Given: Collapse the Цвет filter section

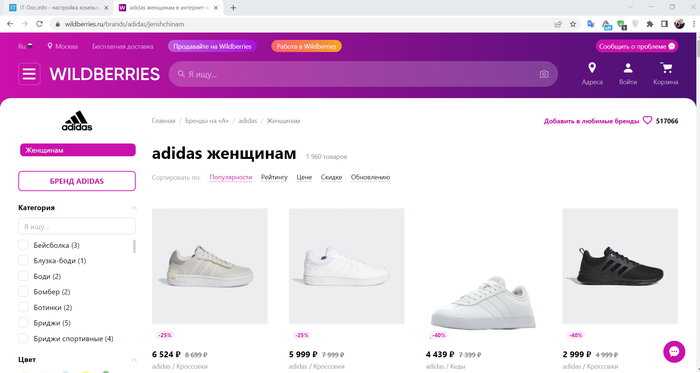Looking at the screenshot, I should pyautogui.click(x=133, y=360).
